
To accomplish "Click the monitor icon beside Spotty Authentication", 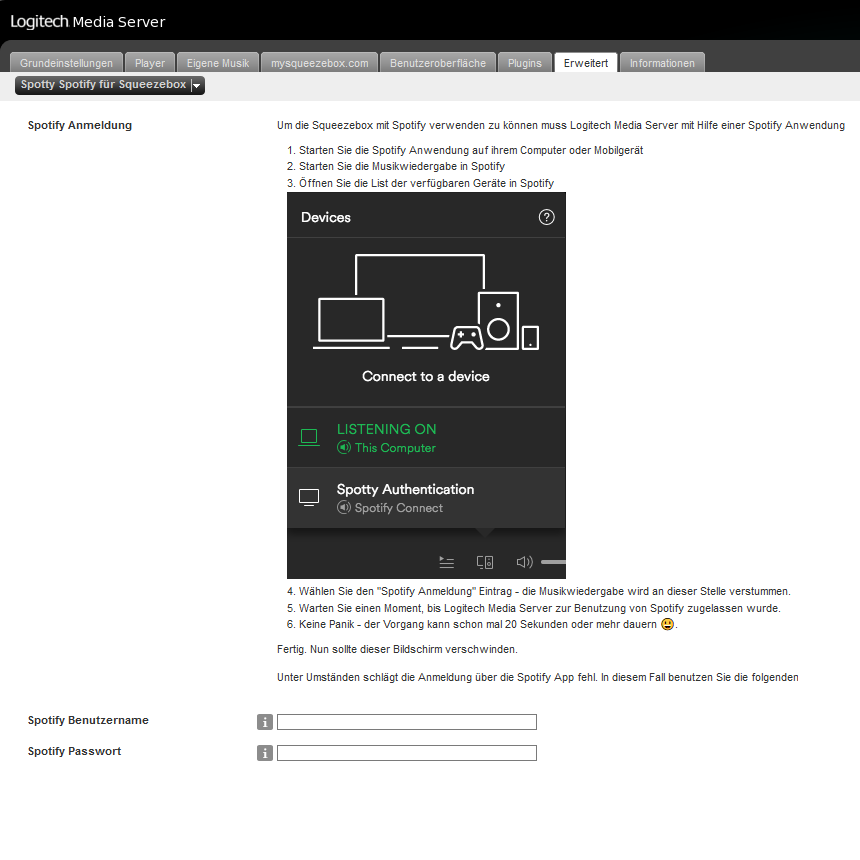I will pos(309,497).
